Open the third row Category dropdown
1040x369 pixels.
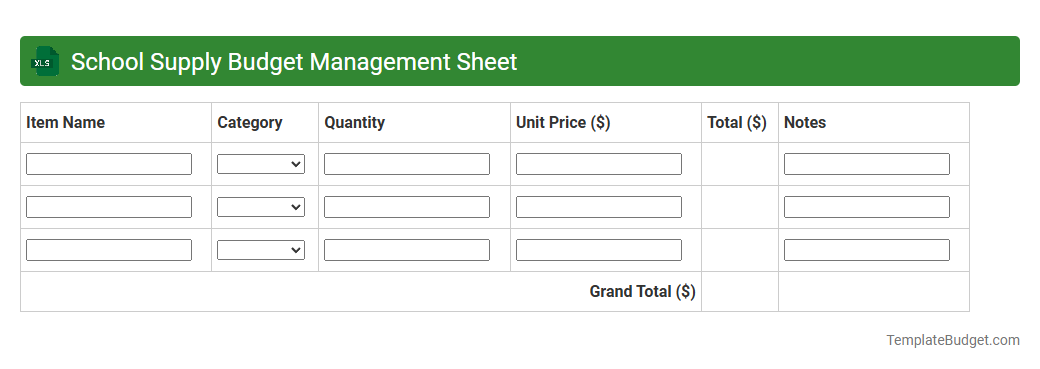261,250
